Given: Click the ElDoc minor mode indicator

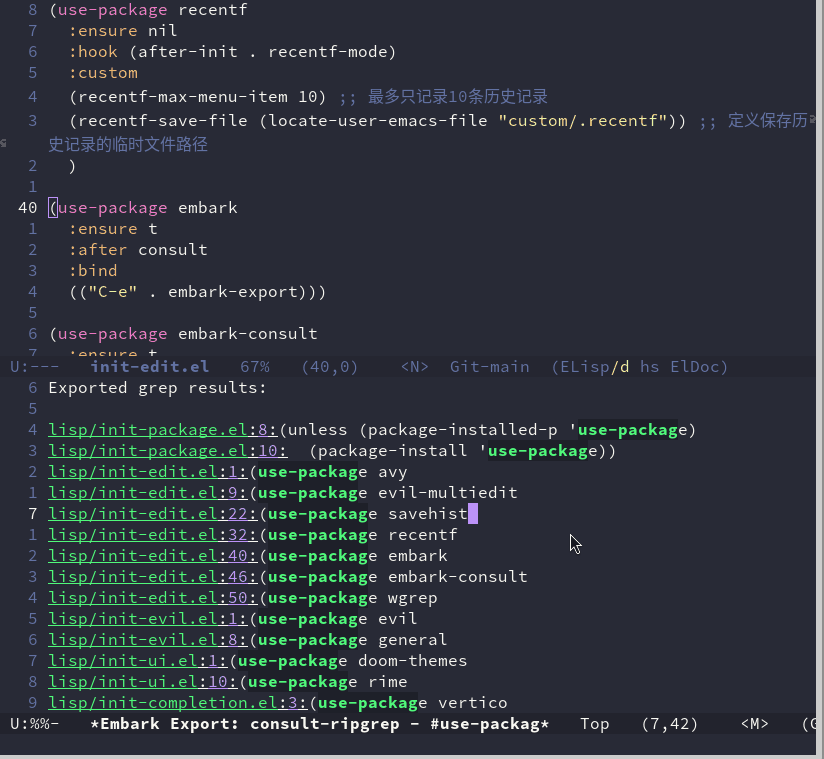Looking at the screenshot, I should point(695,367).
